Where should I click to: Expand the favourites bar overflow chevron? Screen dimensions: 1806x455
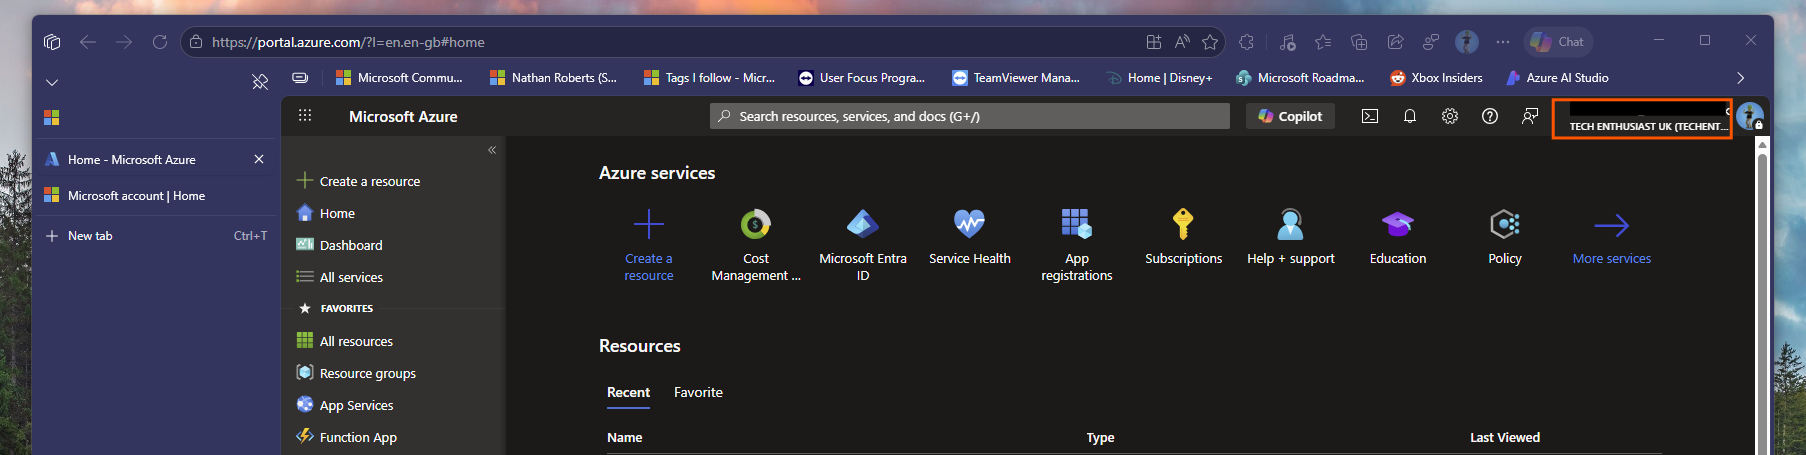tap(1740, 78)
